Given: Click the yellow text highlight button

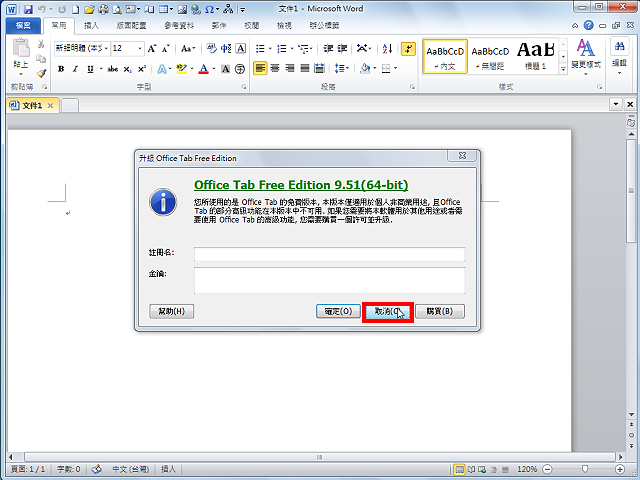Looking at the screenshot, I should coord(182,69).
